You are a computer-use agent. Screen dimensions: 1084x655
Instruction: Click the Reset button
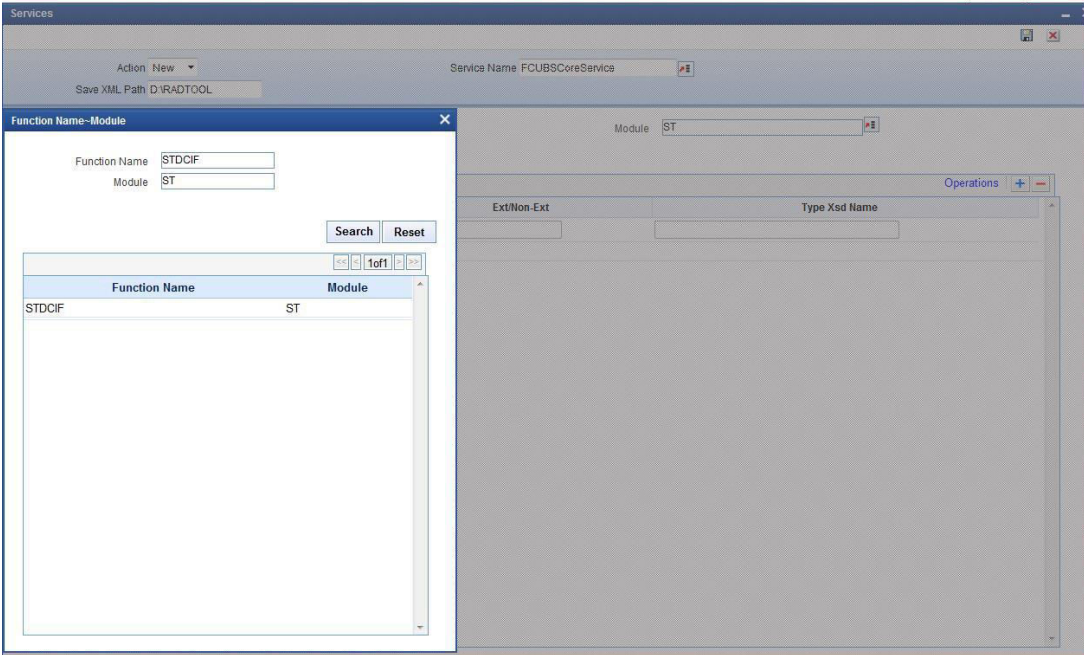click(x=409, y=232)
